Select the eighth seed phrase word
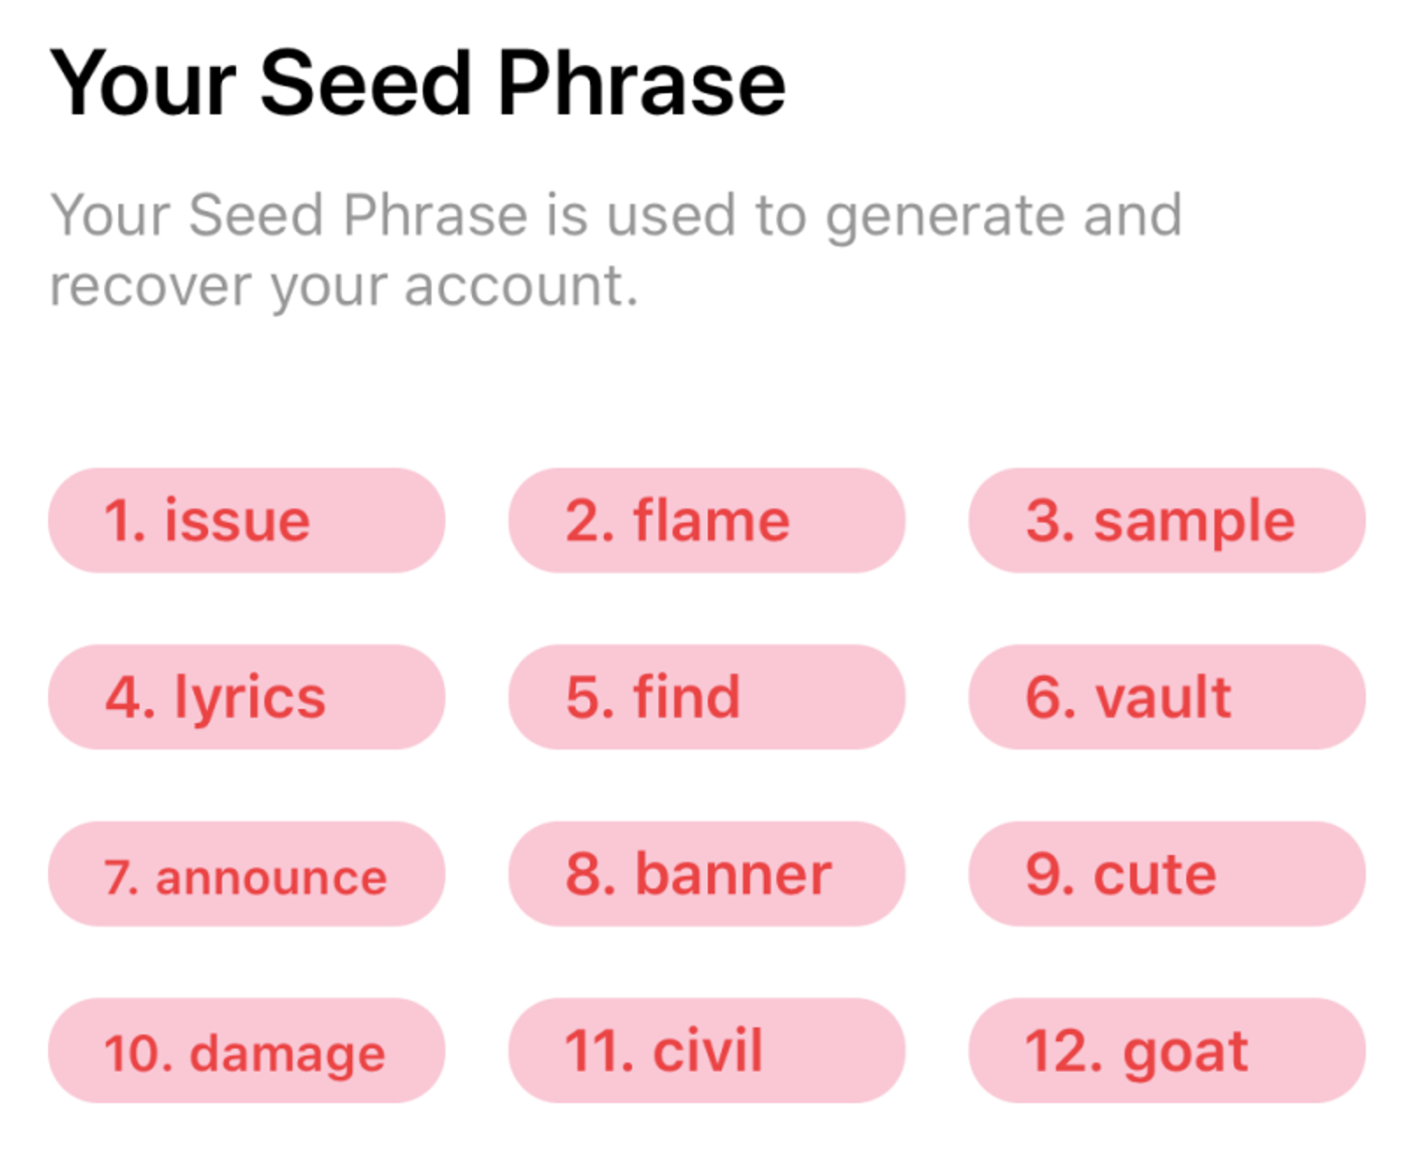Image resolution: width=1413 pixels, height=1150 pixels. pyautogui.click(x=706, y=874)
